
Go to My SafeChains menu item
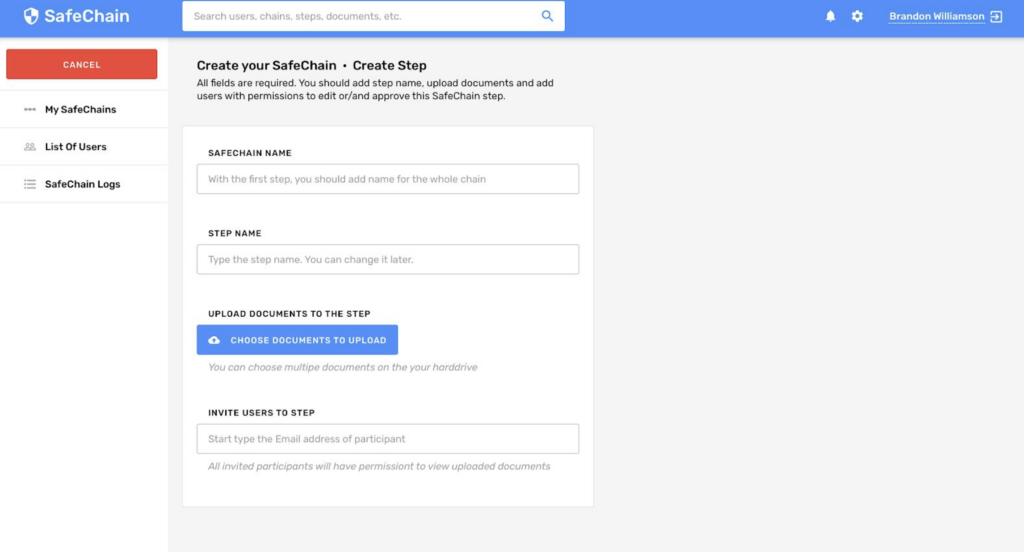[x=80, y=109]
